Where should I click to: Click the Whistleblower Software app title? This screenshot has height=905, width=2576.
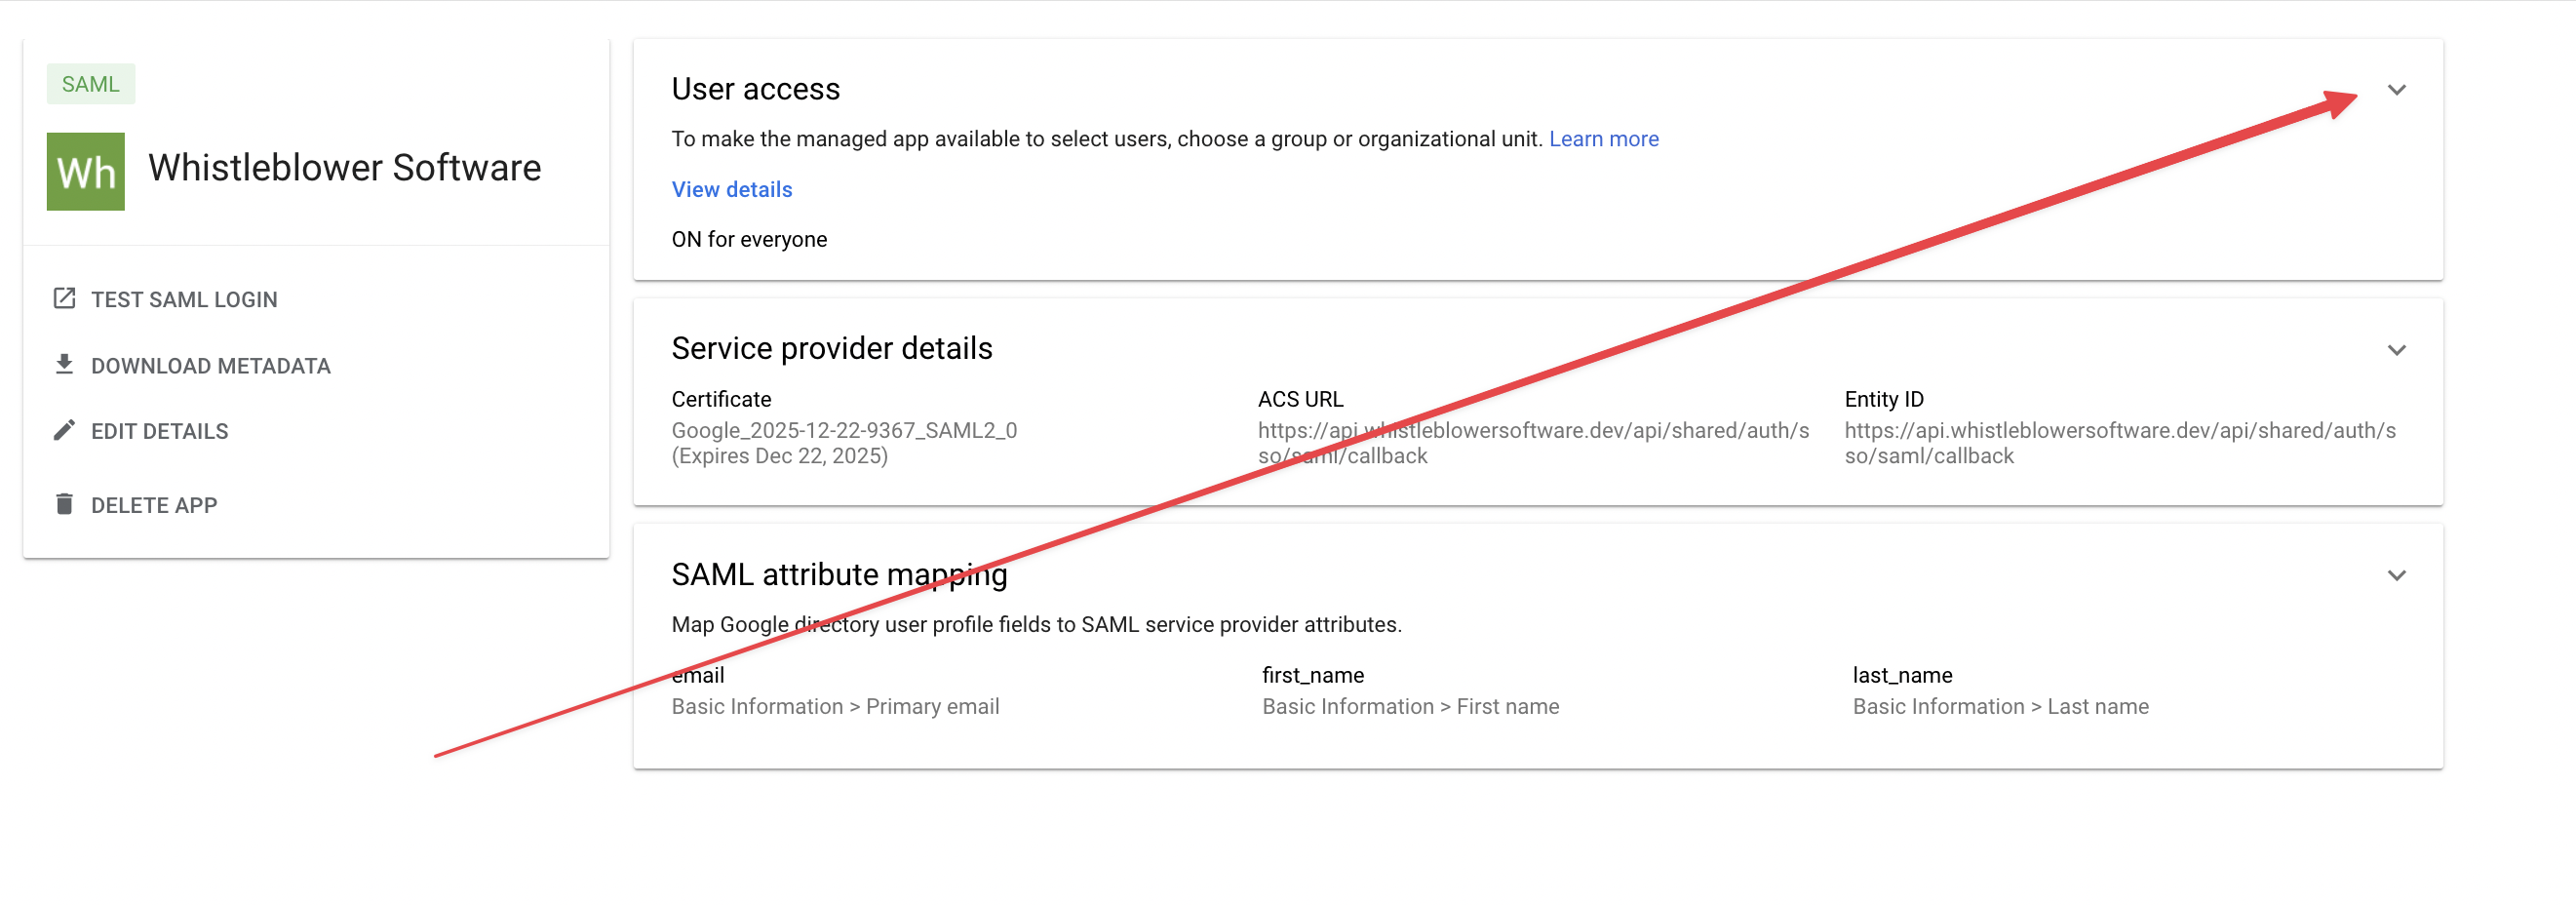click(345, 168)
